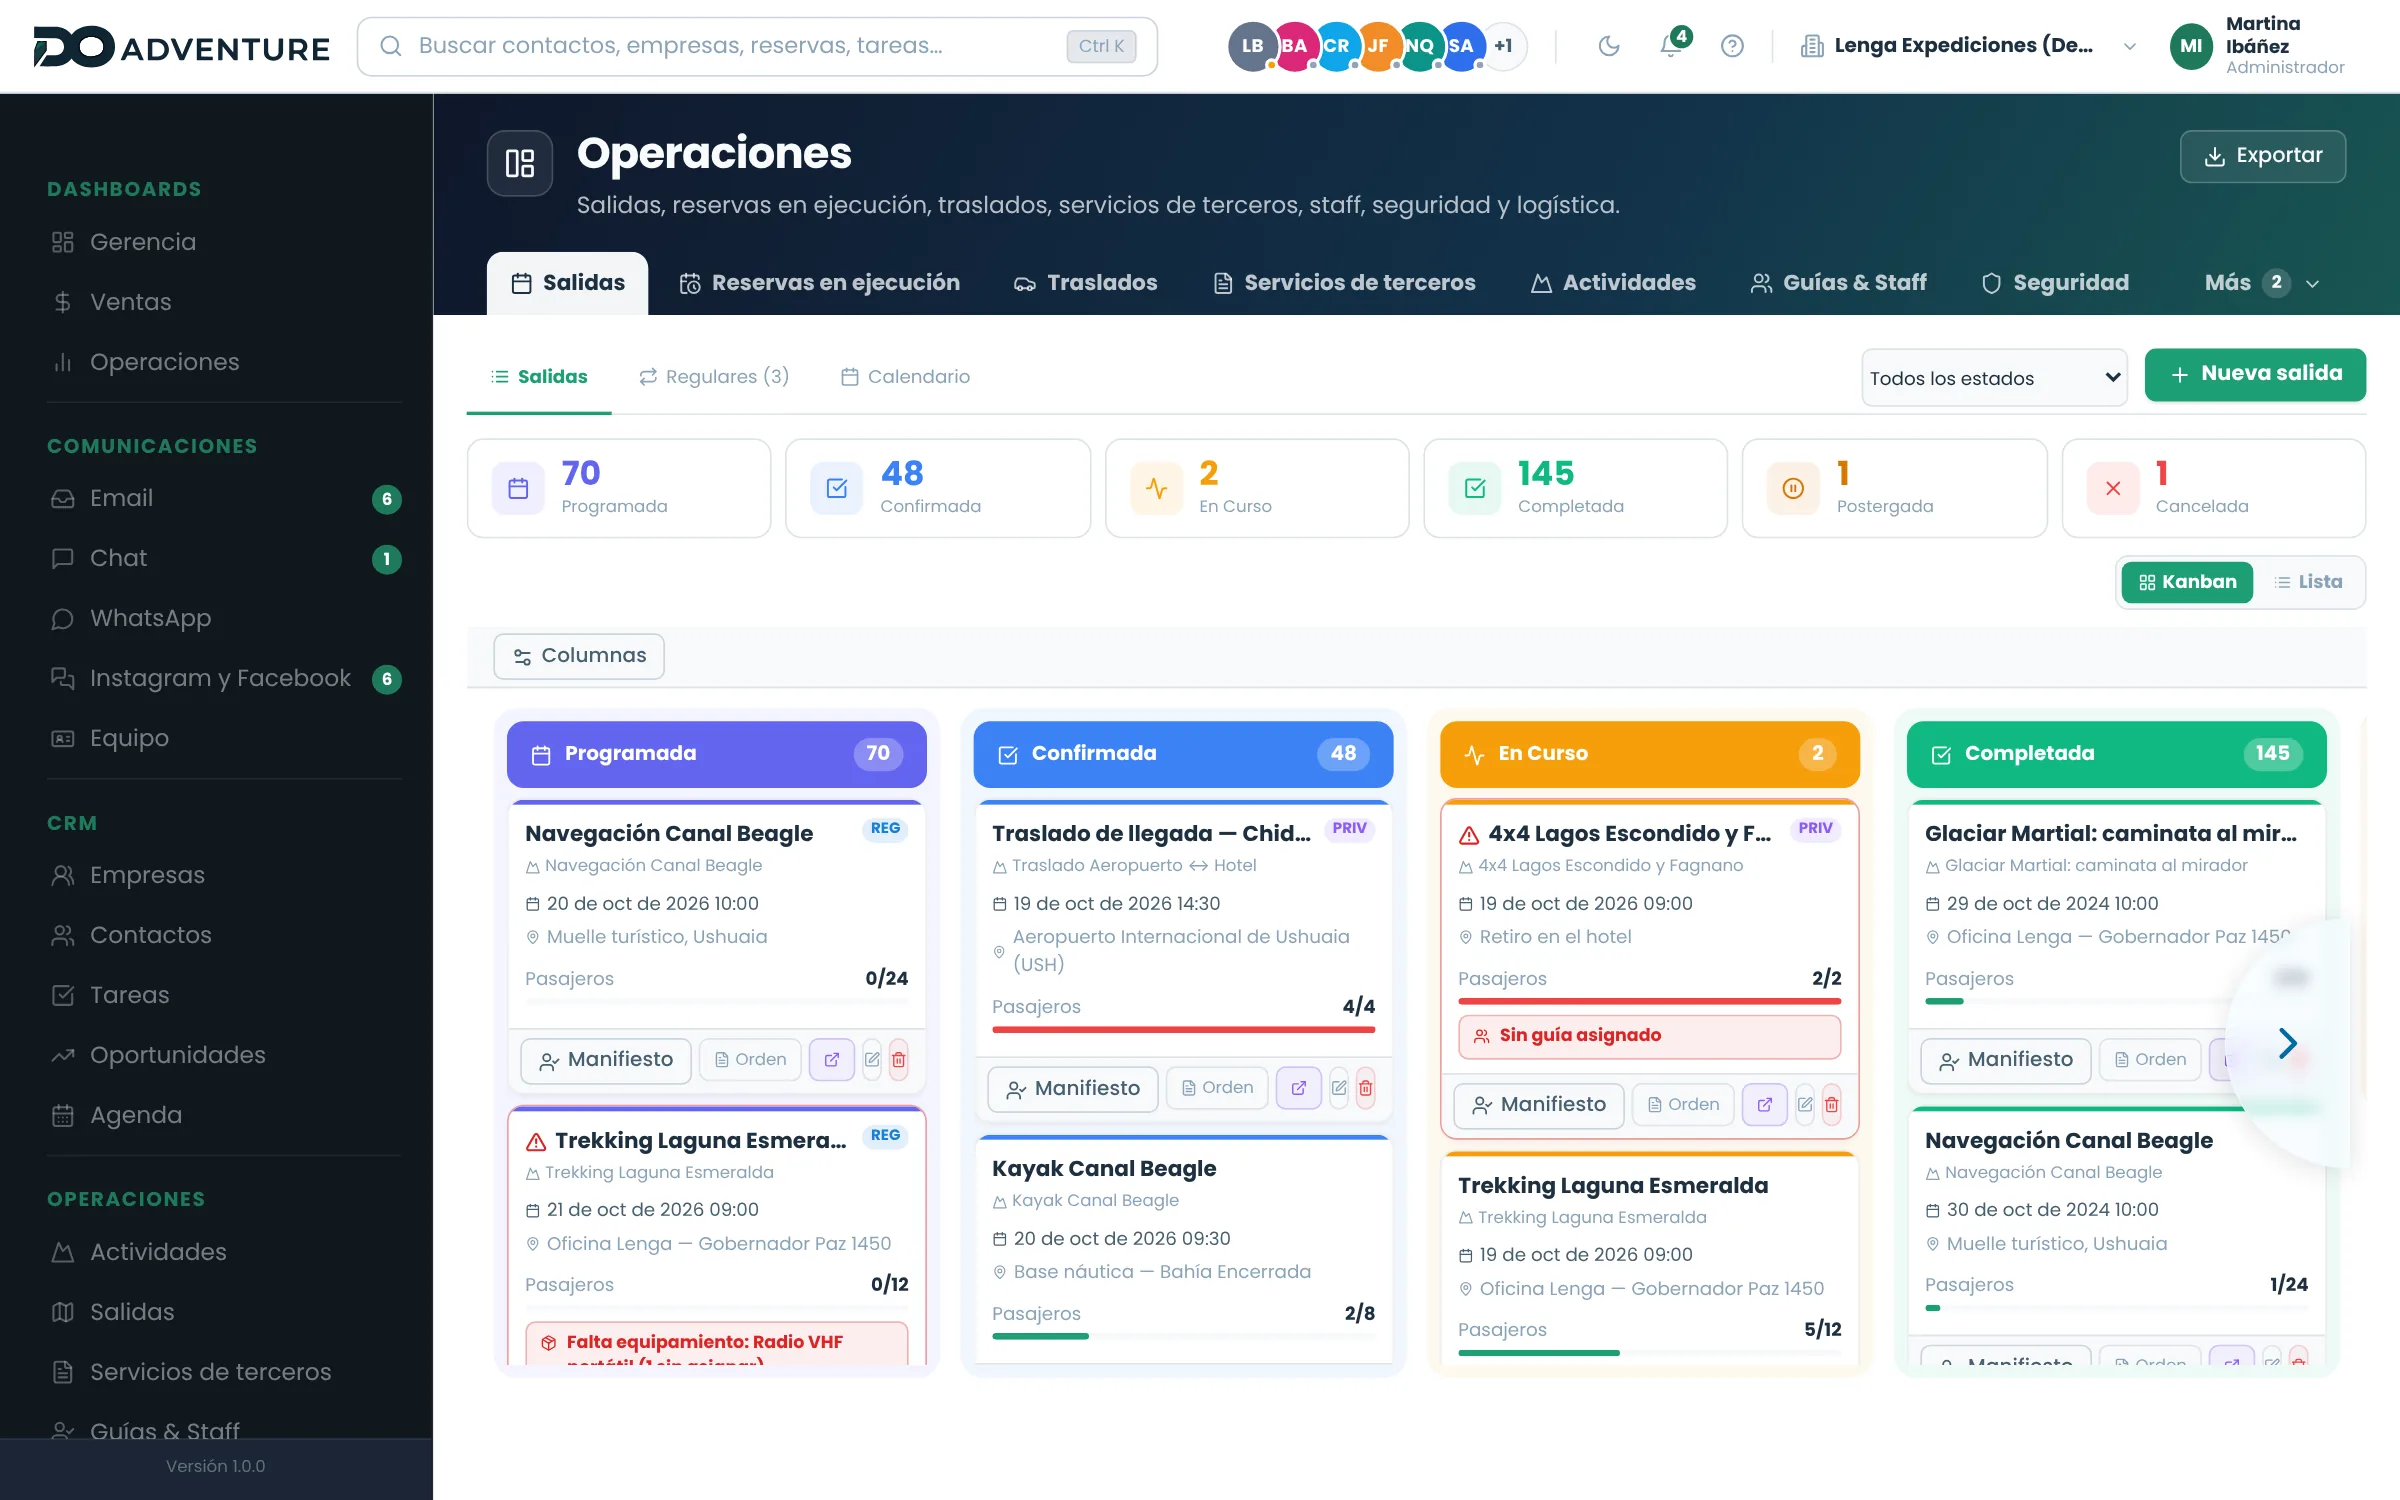Click the LB user avatar
The height and width of the screenshot is (1500, 2400).
point(1252,46)
